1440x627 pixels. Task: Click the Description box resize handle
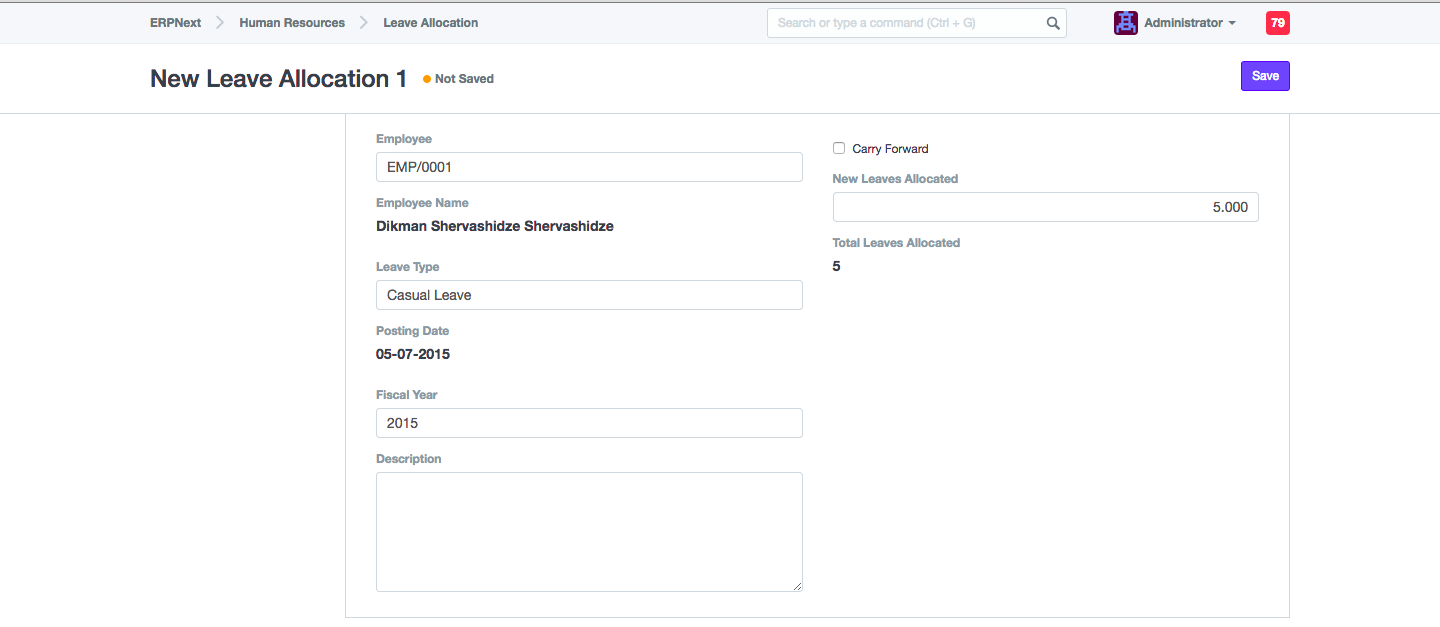pos(797,586)
